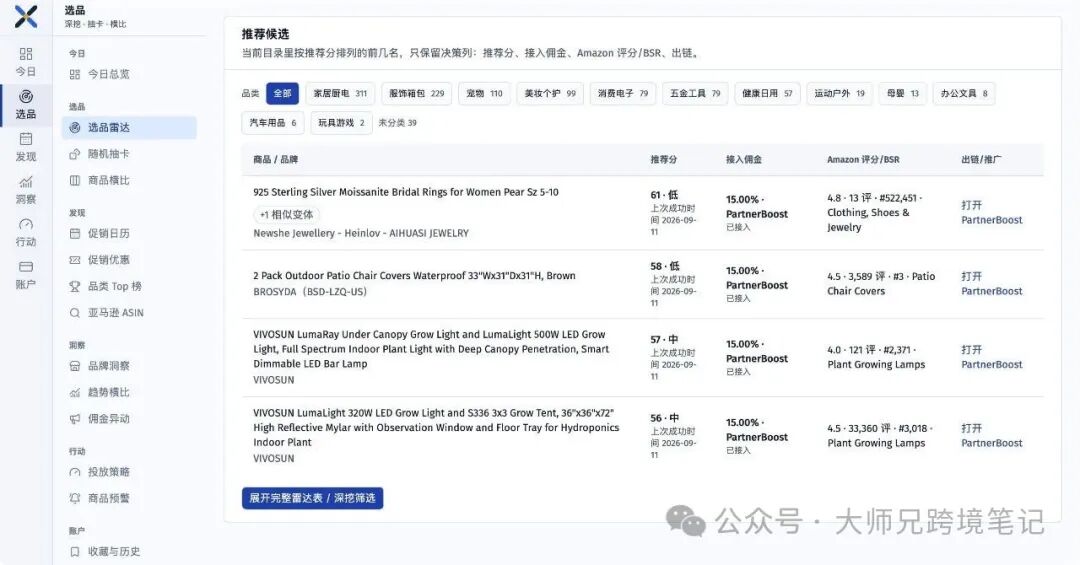
Task: Click the 925 Sterling Silver Moissanite product title
Action: click(x=406, y=192)
